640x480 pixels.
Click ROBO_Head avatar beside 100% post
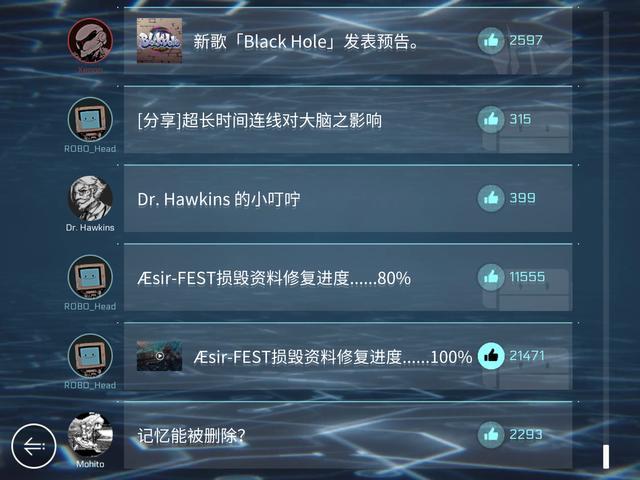click(x=90, y=356)
